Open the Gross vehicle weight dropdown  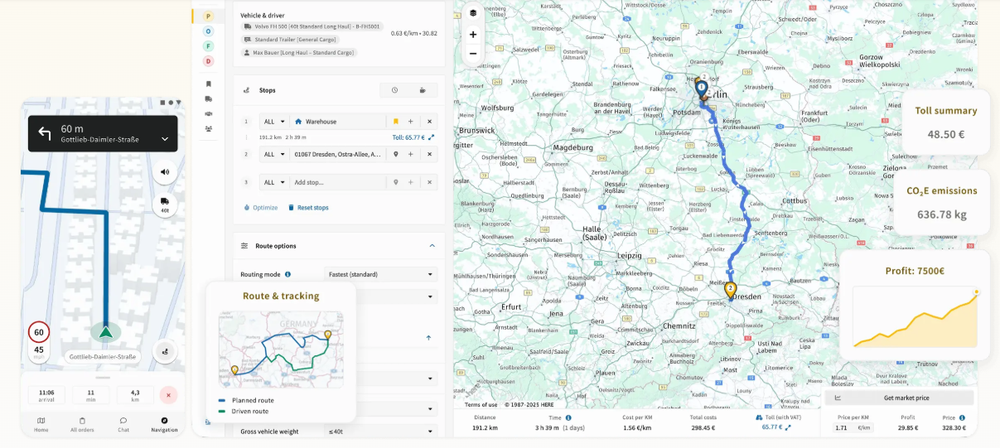pos(381,431)
